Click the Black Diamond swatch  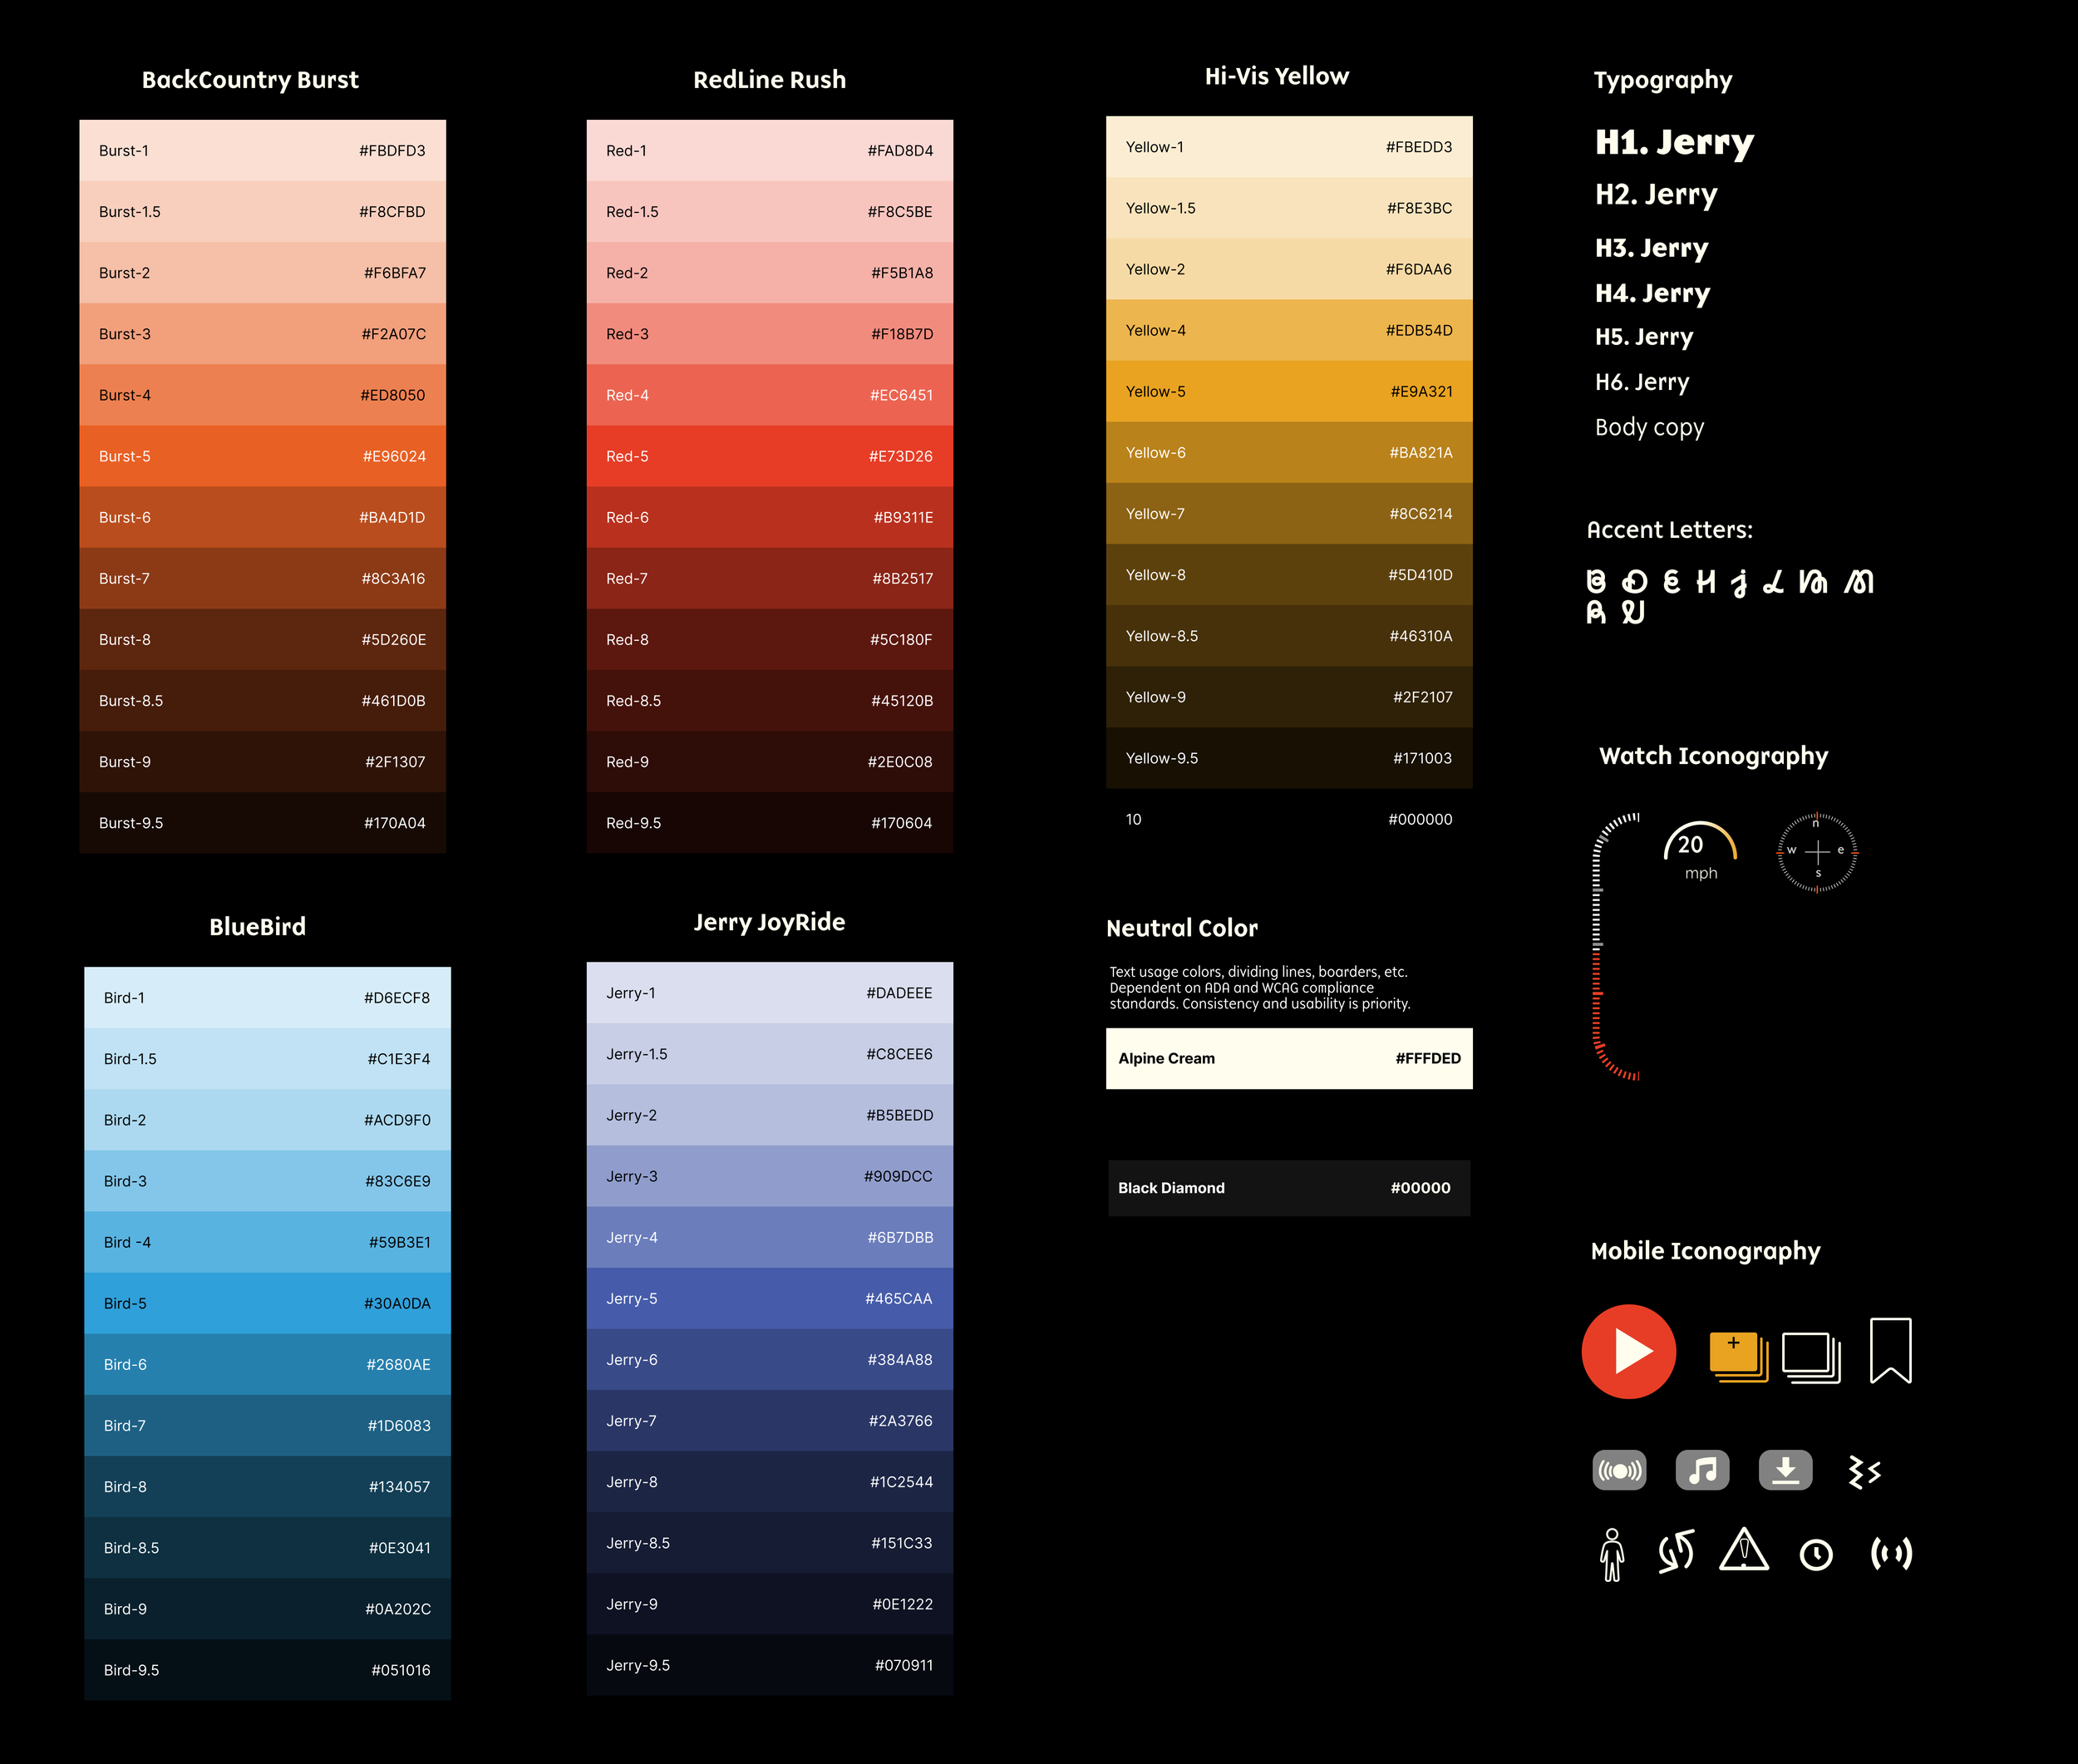point(1288,1188)
